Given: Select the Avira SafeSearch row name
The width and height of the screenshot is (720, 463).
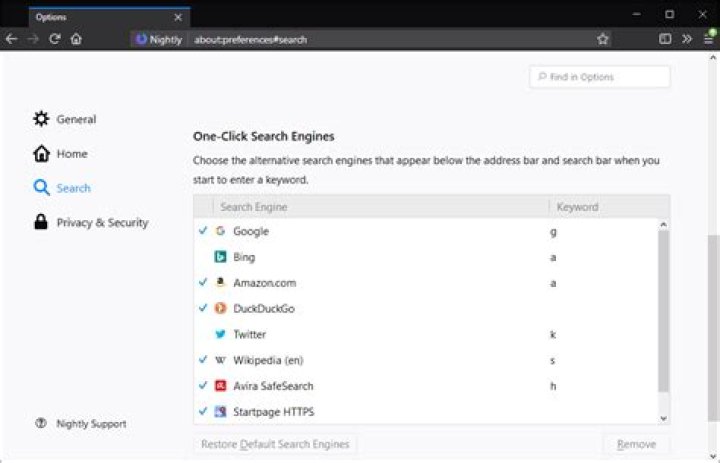Looking at the screenshot, I should tap(273, 386).
